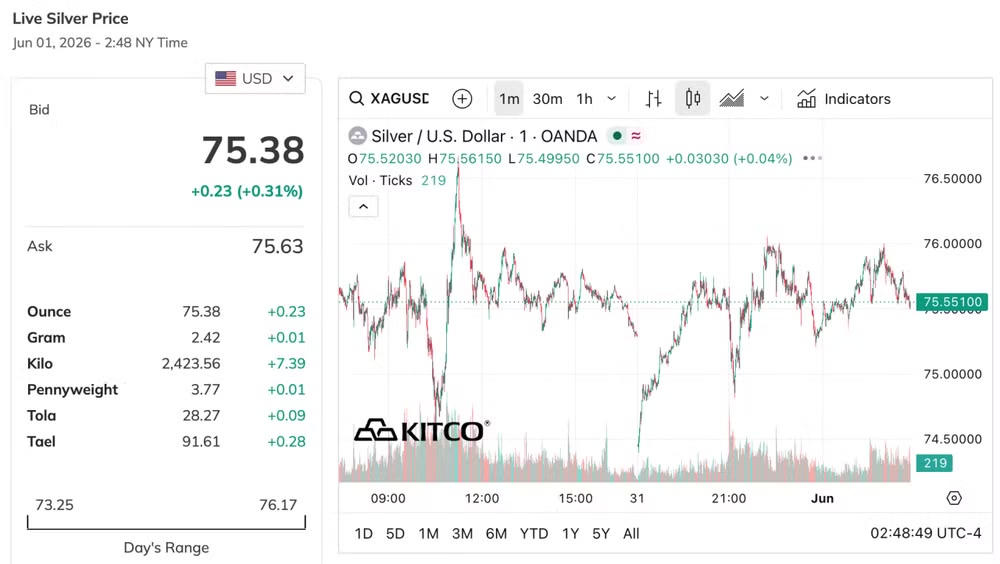Screen dimensions: 1000x564
Task: Select the area chart style icon
Action: click(x=732, y=98)
